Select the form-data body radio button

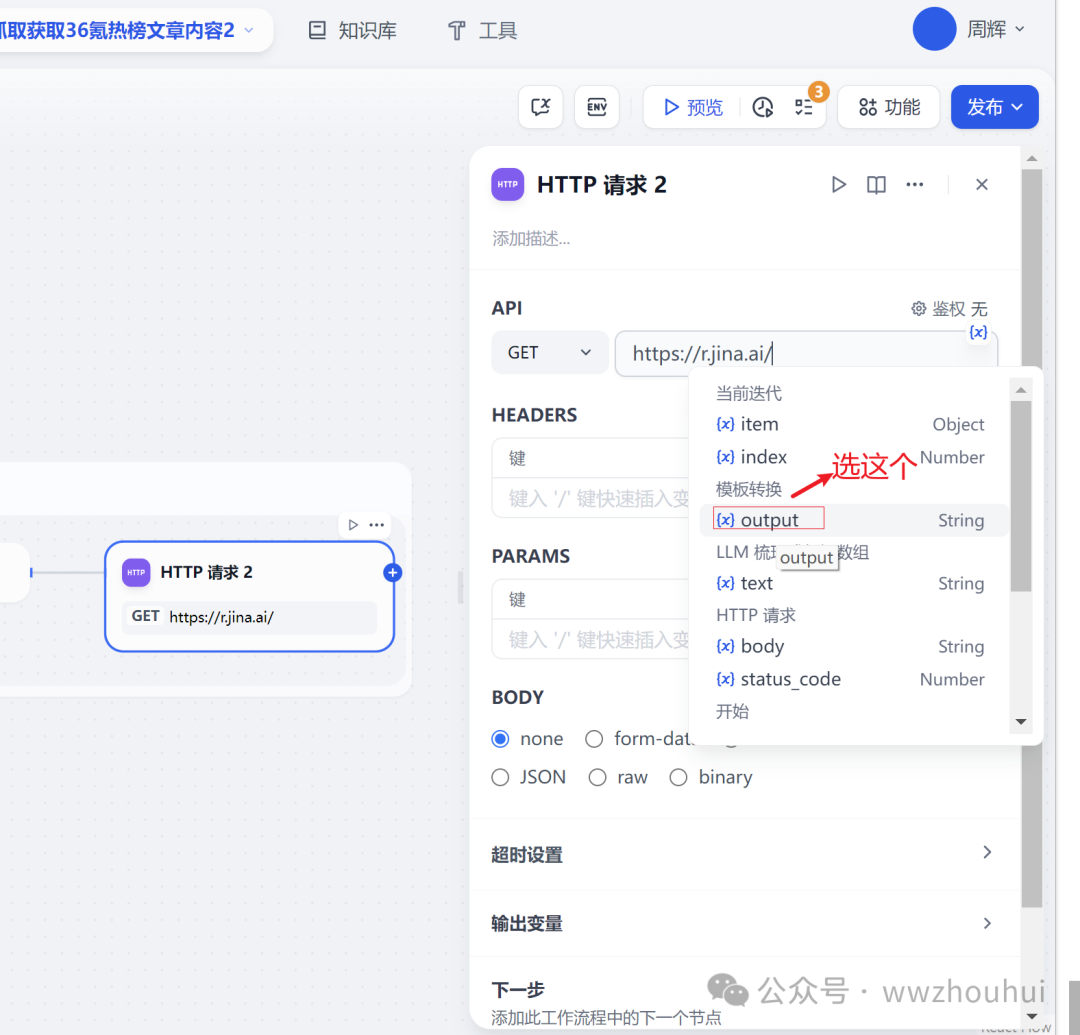point(594,739)
